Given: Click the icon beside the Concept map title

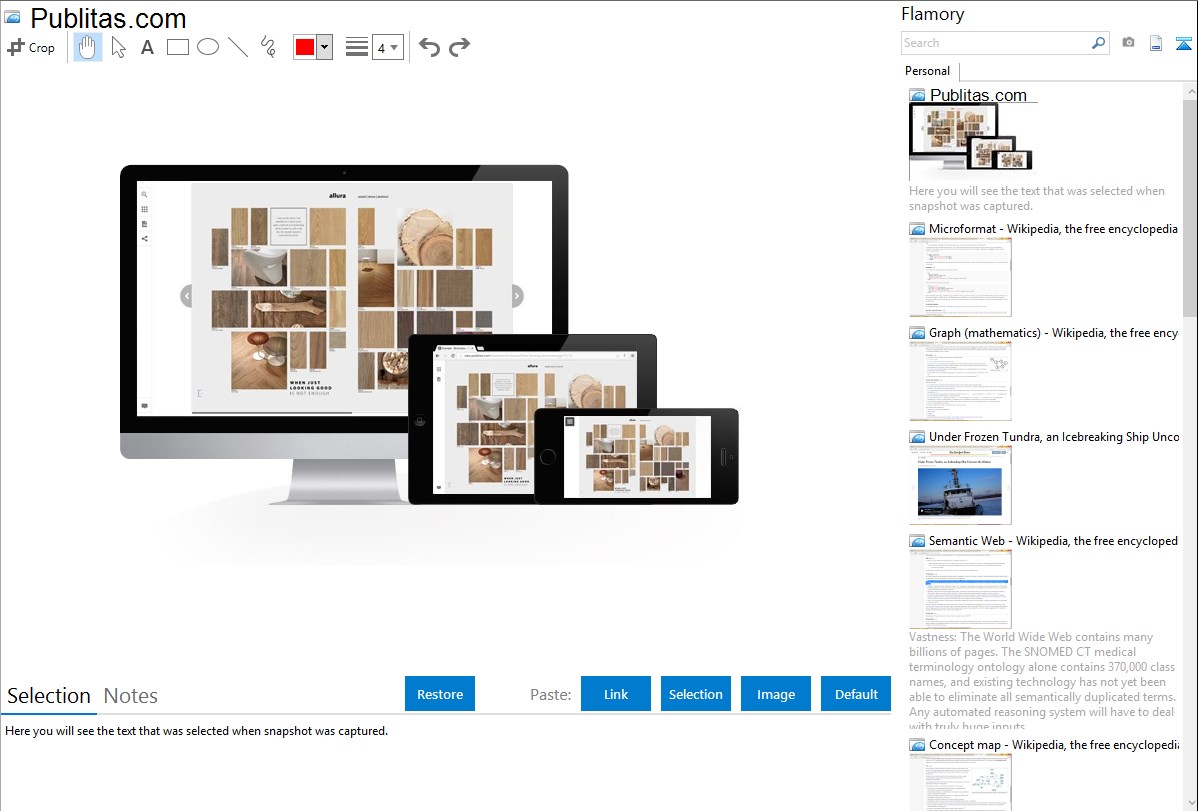Looking at the screenshot, I should point(917,745).
